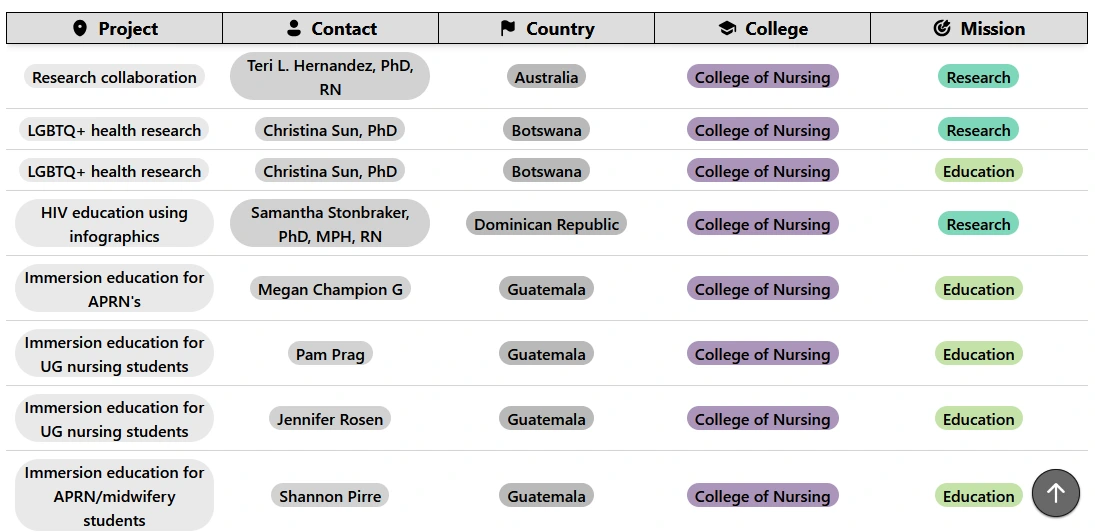Click purple College of Nursing tag in Australia row
Viewport: 1095px width, 532px height.
point(762,77)
